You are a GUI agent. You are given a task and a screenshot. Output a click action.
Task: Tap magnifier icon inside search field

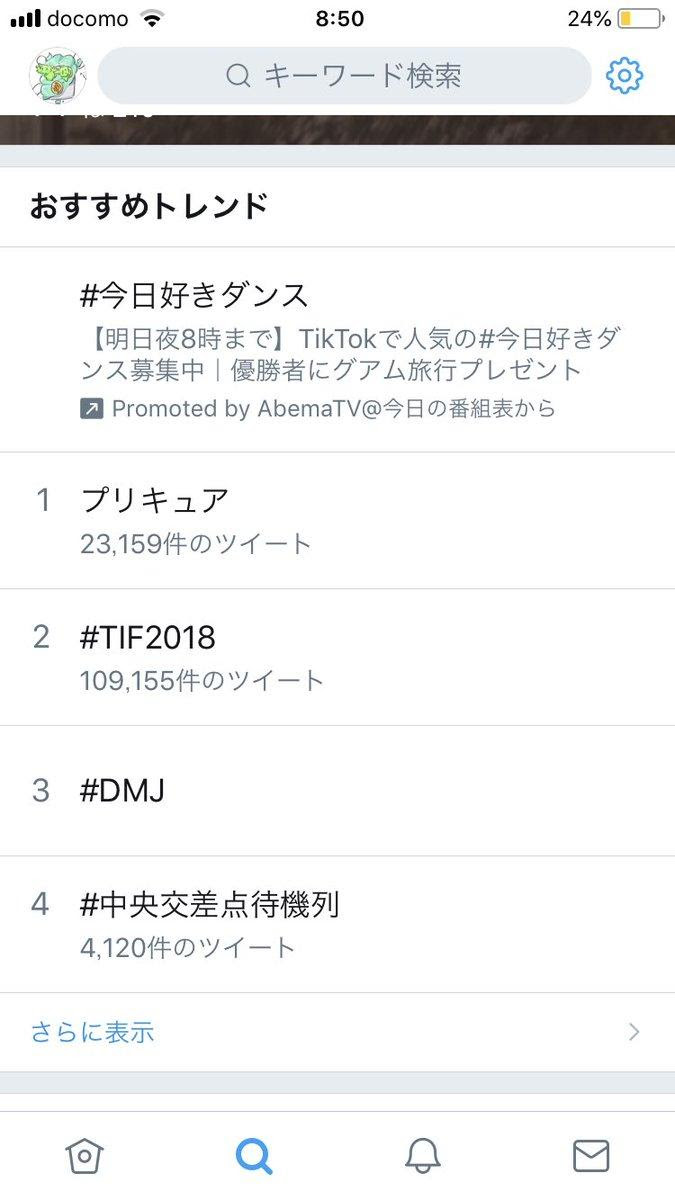click(238, 76)
